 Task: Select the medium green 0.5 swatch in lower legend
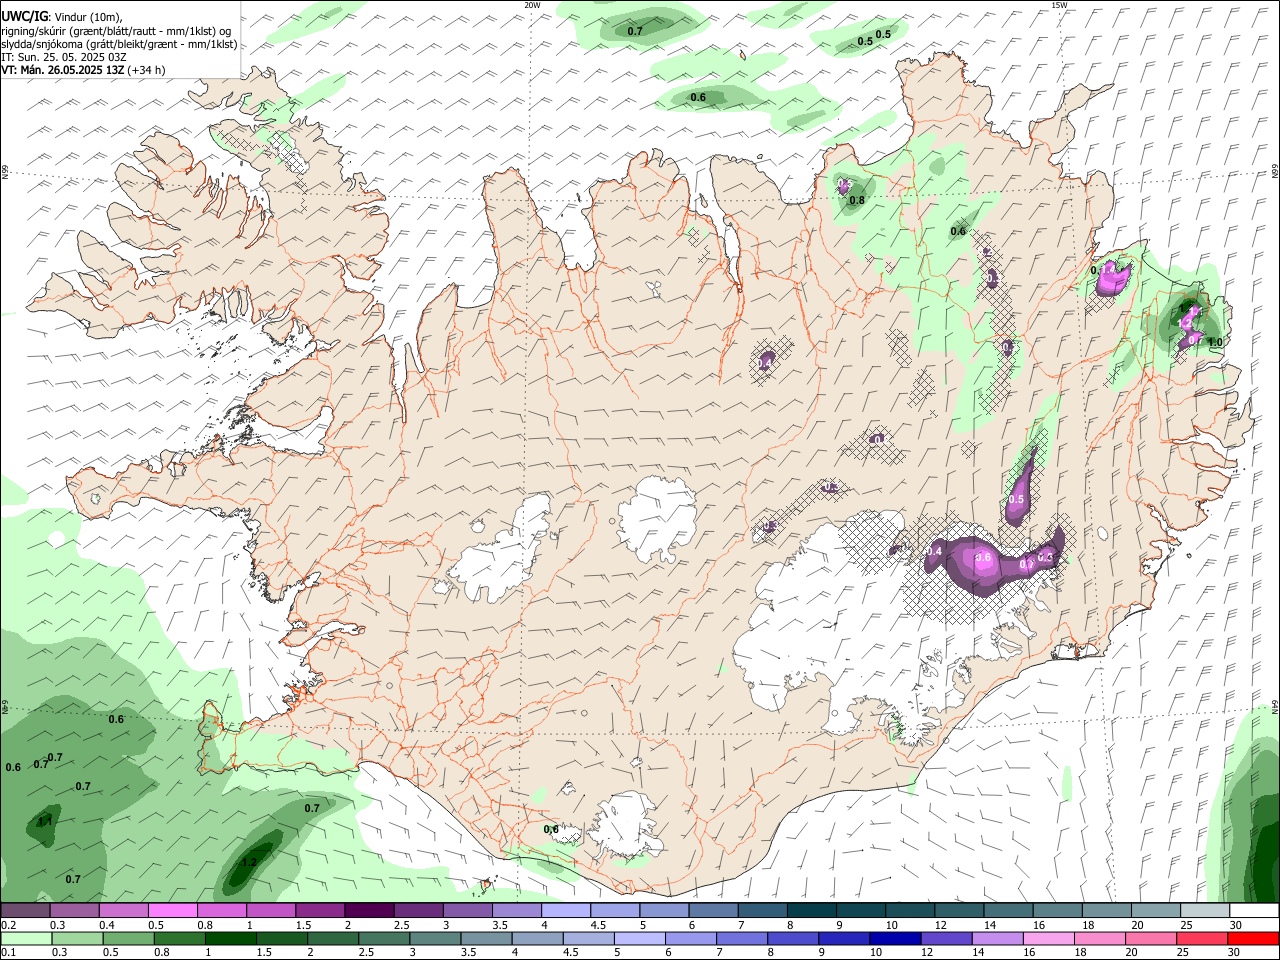coord(128,938)
